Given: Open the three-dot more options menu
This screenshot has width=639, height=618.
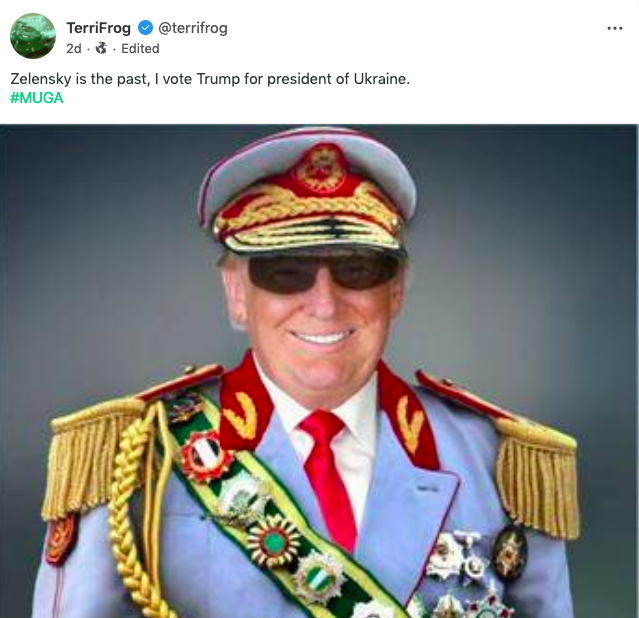Looking at the screenshot, I should (x=615, y=28).
